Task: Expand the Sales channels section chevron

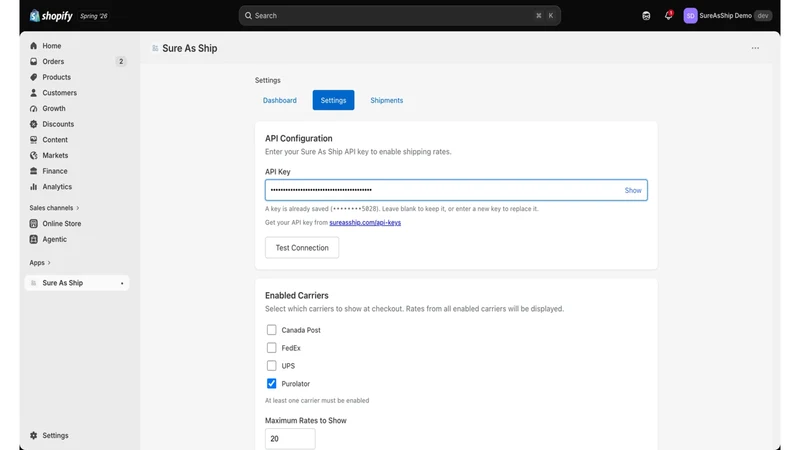Action: point(78,208)
